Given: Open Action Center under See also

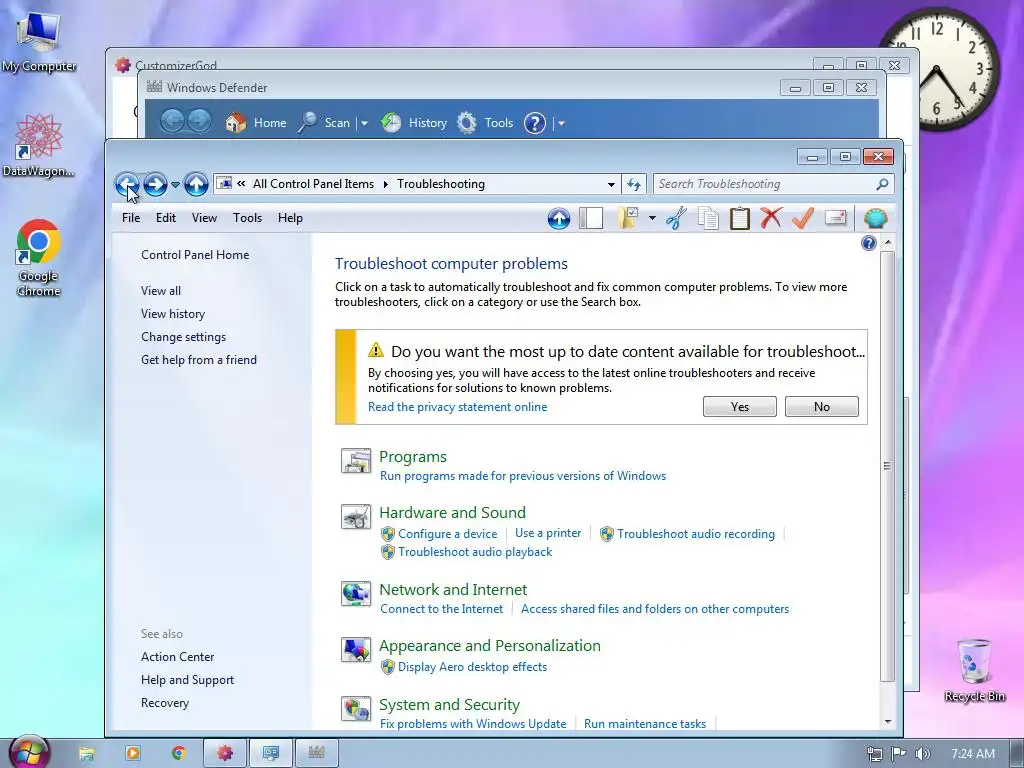Looking at the screenshot, I should (178, 657).
